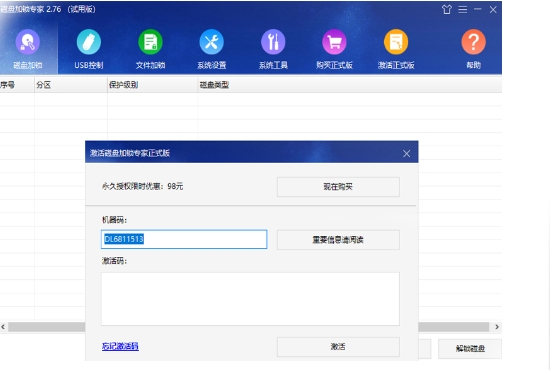Click the 现在购买 buy now button
Viewport: 550px width, 370px height.
(x=338, y=187)
